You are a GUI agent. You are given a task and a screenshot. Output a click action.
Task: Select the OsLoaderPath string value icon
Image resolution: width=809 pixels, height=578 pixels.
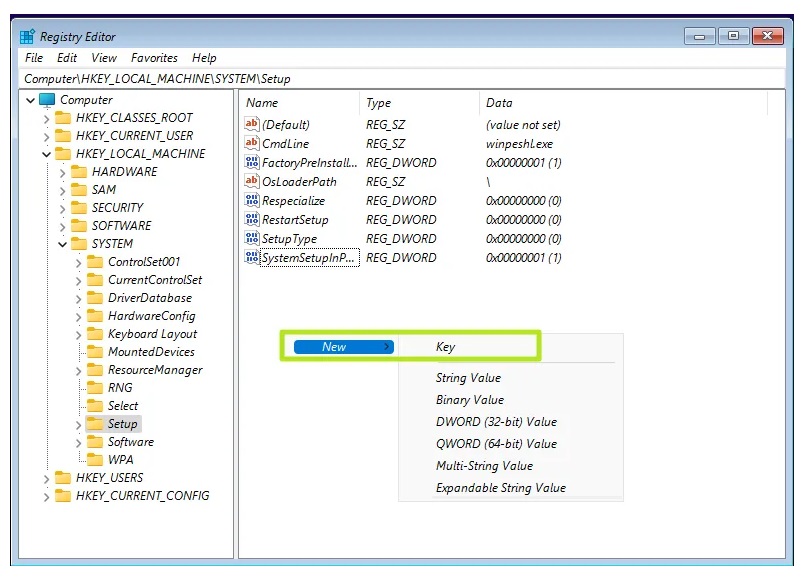pyautogui.click(x=252, y=182)
